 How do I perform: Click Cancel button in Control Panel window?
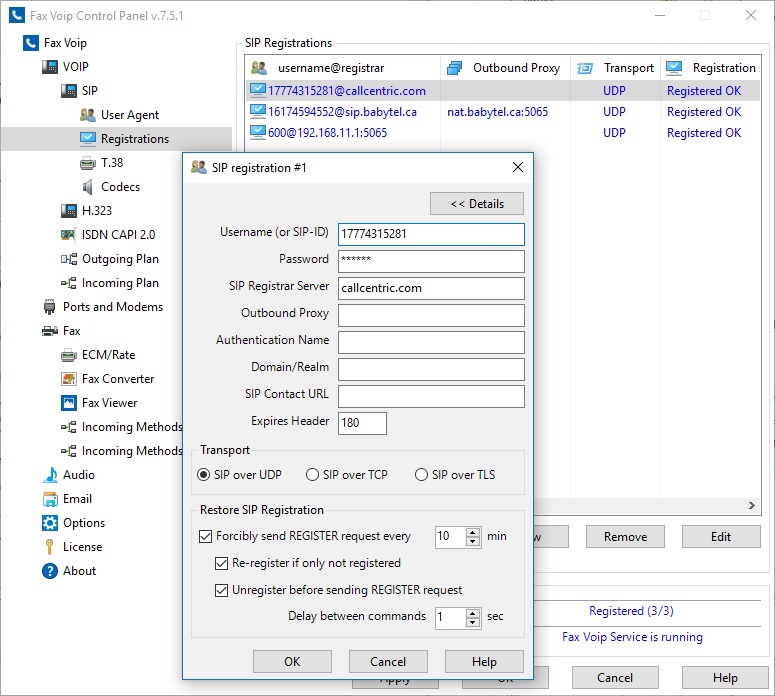(x=615, y=678)
